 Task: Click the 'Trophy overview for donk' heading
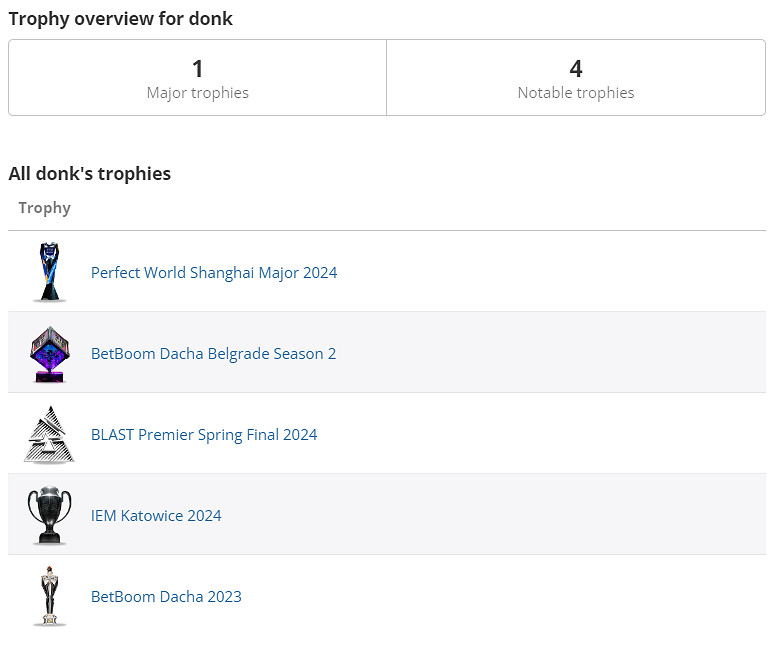pos(120,18)
